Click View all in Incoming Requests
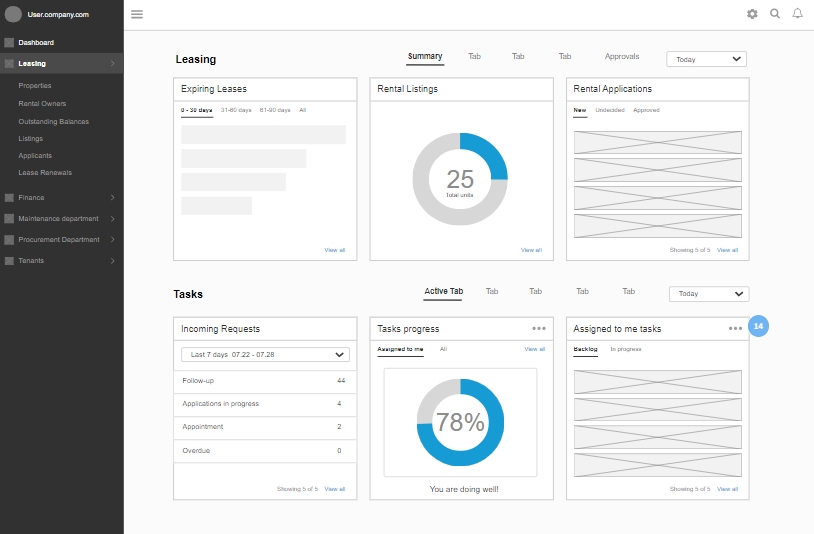Image resolution: width=814 pixels, height=534 pixels. 335,489
